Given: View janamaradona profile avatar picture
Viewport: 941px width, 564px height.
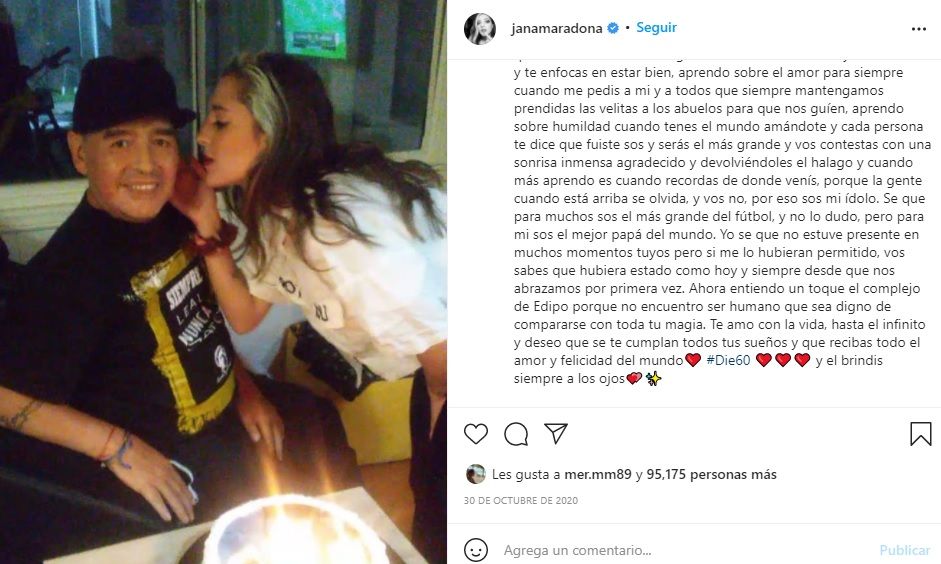Looking at the screenshot, I should 480,28.
